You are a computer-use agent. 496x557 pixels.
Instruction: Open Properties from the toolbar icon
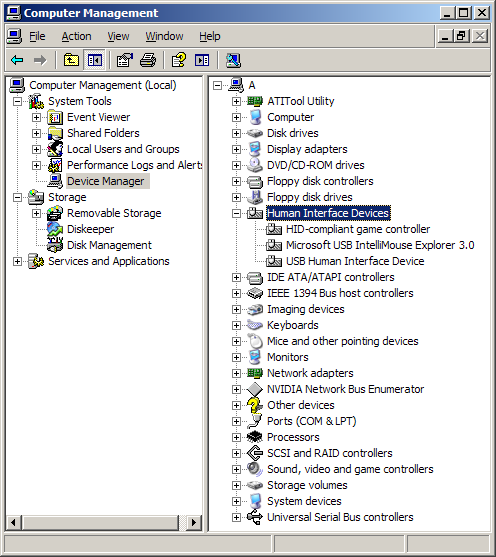coord(125,60)
